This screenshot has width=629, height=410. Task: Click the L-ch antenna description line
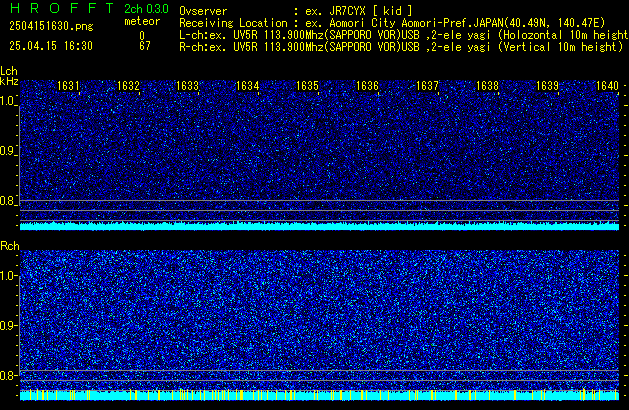pyautogui.click(x=404, y=35)
